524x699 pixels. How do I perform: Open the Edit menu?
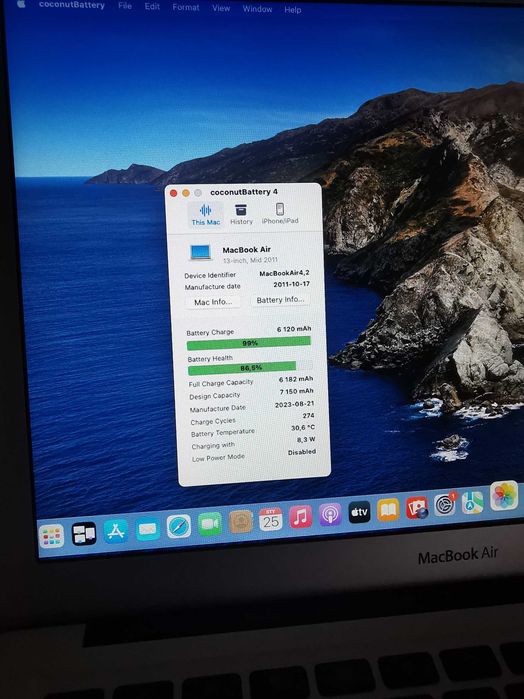click(152, 6)
